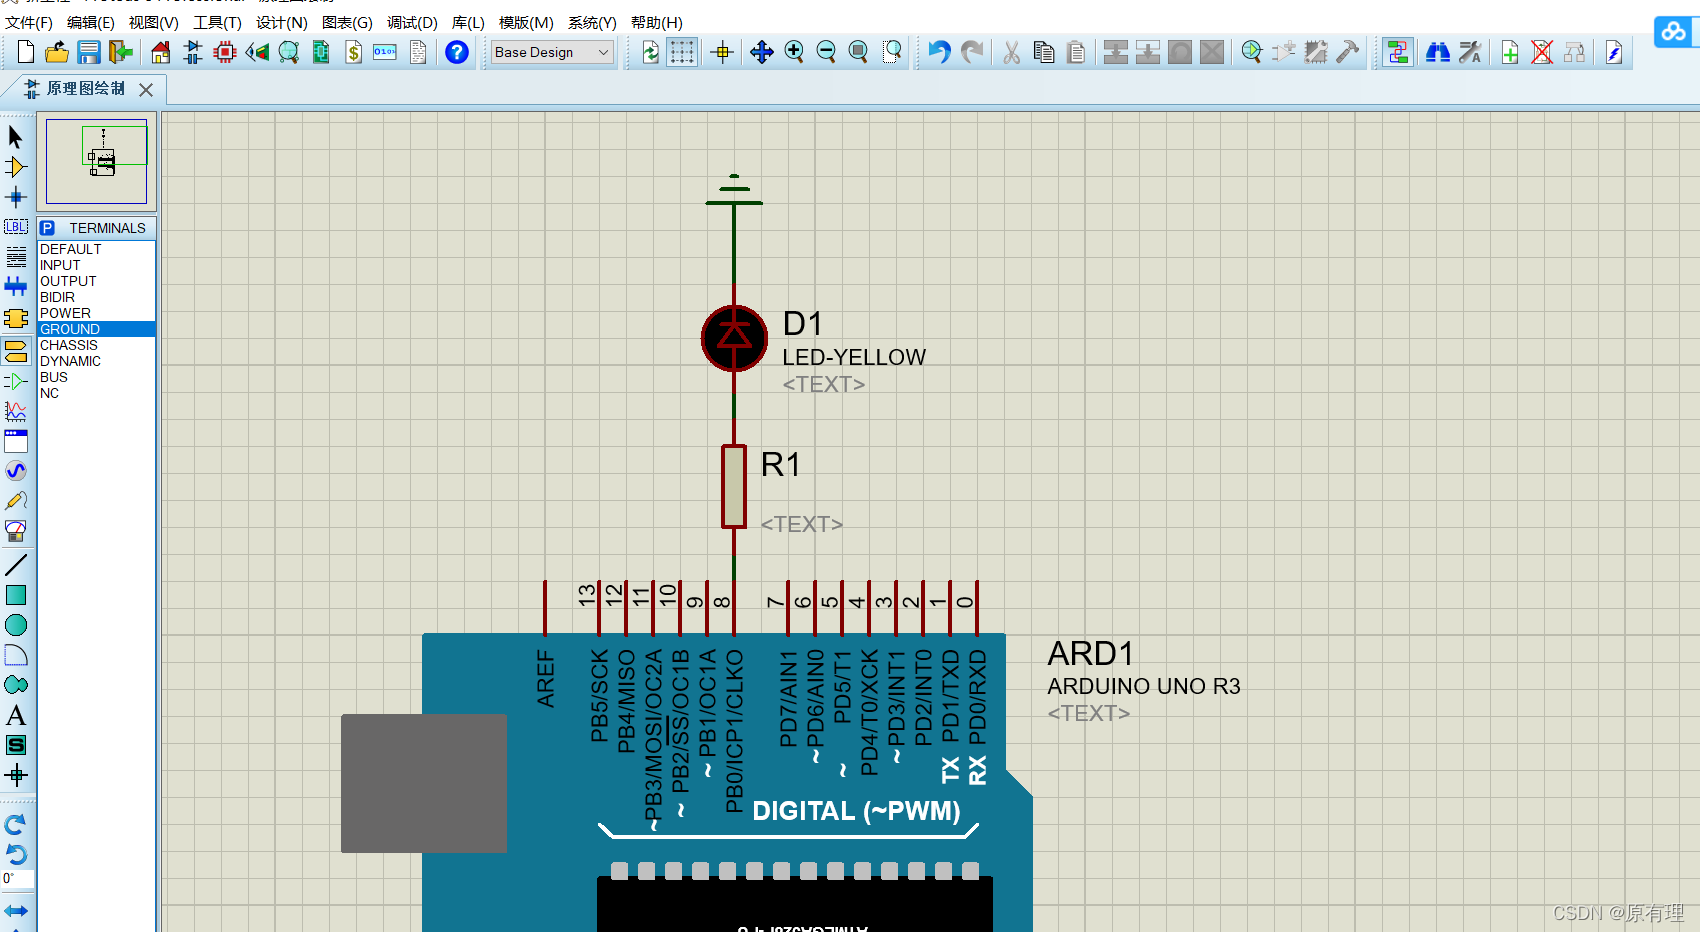Open the 文件(F) menu
The image size is (1700, 932).
tap(29, 22)
